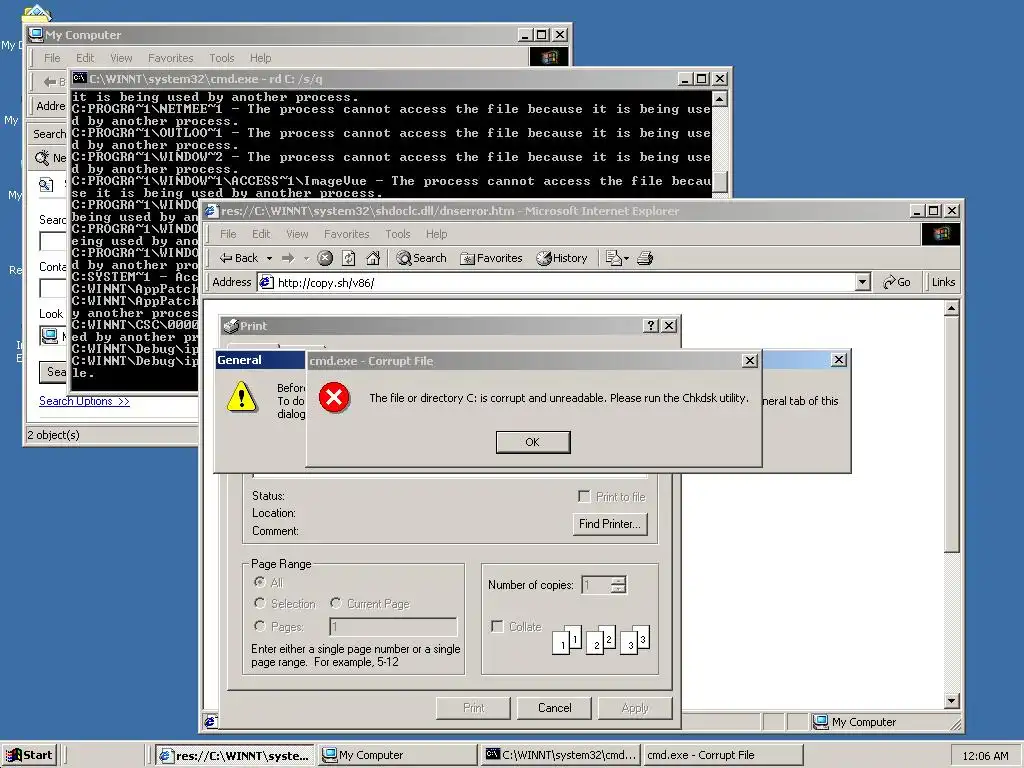Open Search pane in Internet Explorer toolbar
The width and height of the screenshot is (1024, 768).
[x=421, y=258]
